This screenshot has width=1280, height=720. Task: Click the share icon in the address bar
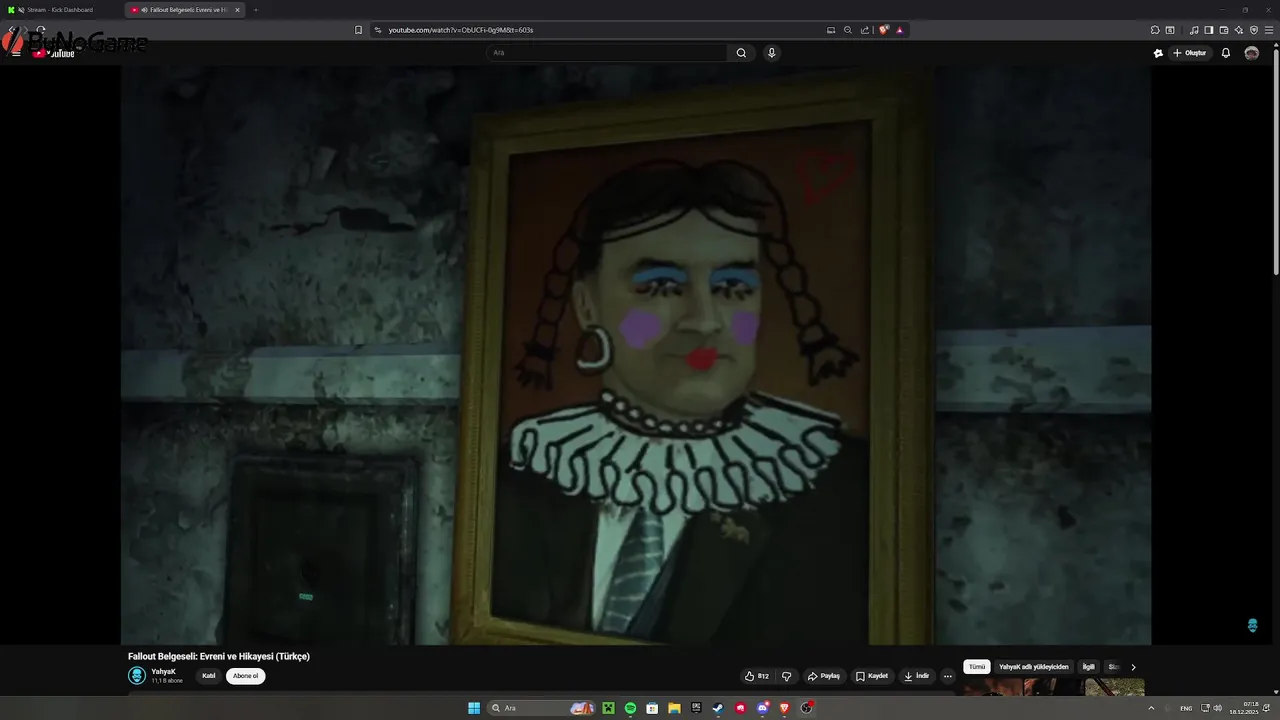[x=865, y=30]
